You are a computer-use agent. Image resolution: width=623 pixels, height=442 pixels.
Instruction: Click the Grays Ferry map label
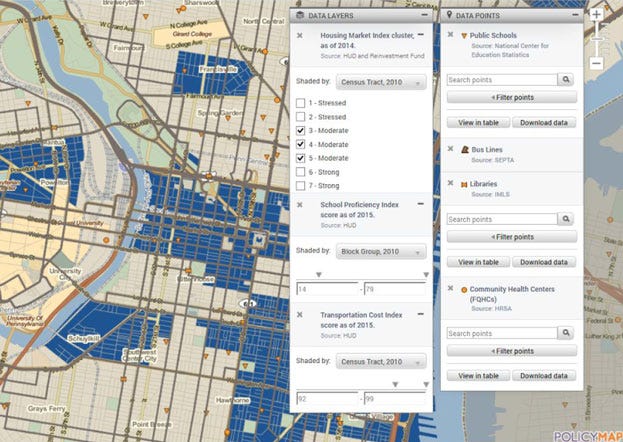[x=46, y=409]
